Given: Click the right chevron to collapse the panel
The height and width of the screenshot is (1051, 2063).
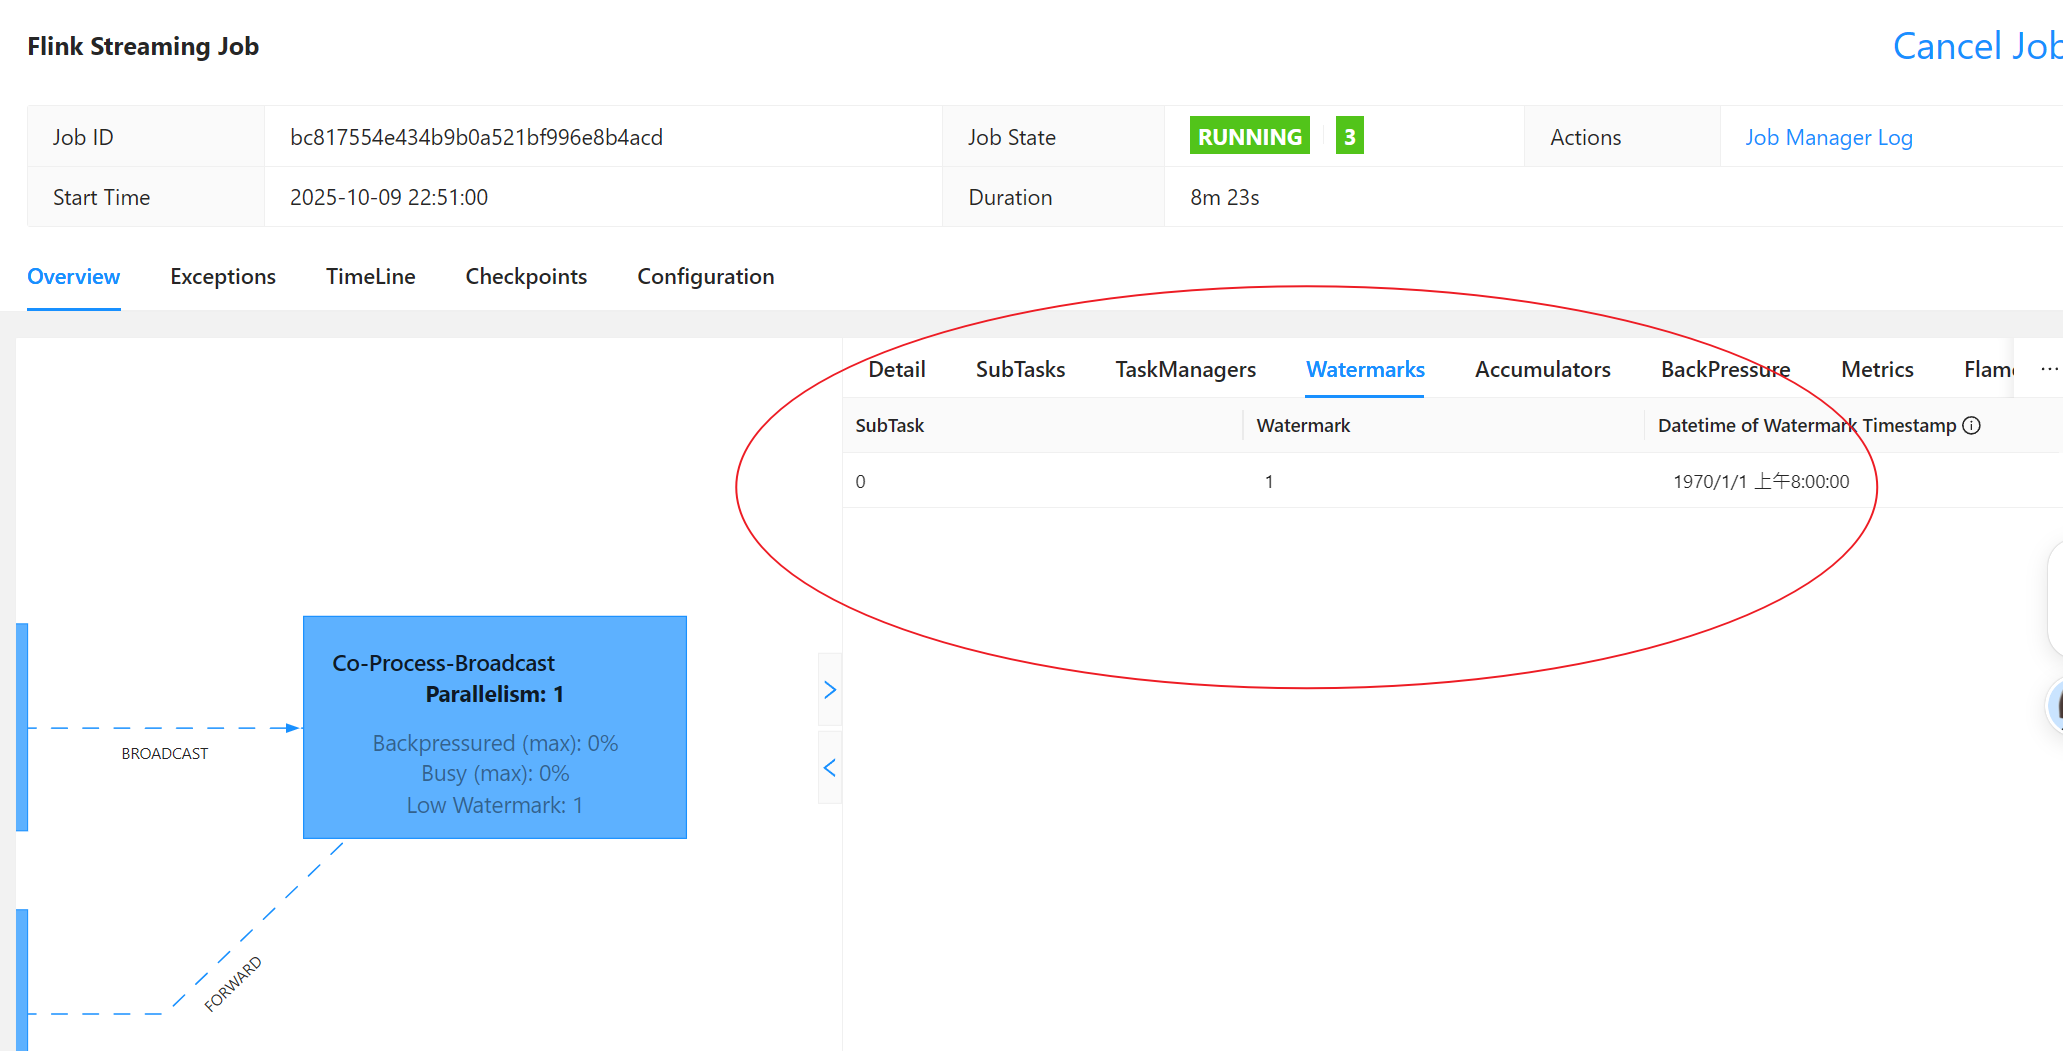Looking at the screenshot, I should click(830, 690).
